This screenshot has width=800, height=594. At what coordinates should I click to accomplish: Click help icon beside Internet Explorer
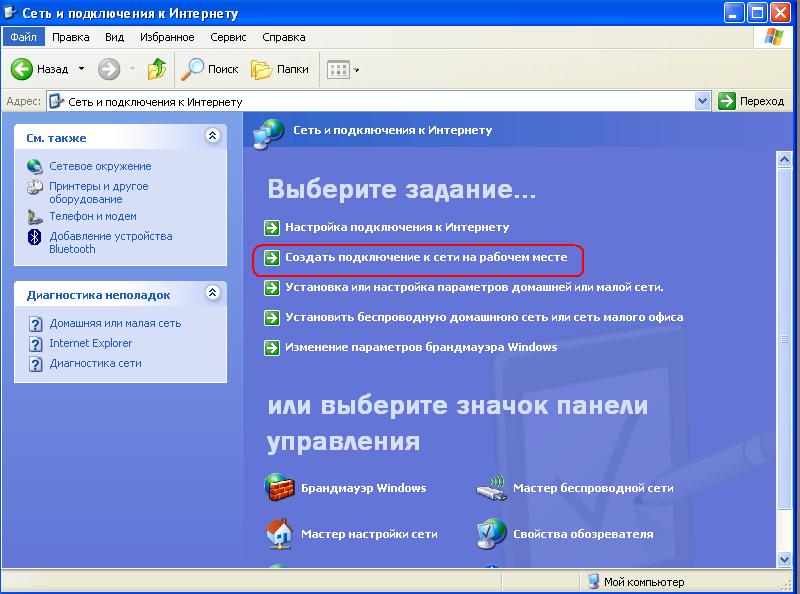pos(35,344)
